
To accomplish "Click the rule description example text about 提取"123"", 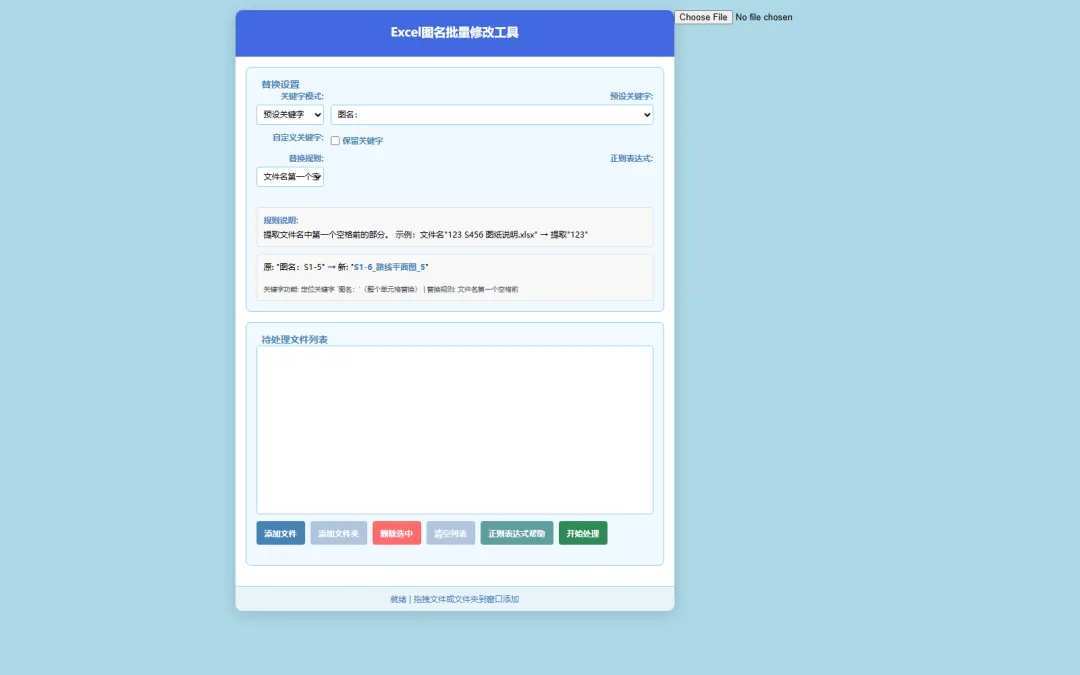I will [x=426, y=235].
